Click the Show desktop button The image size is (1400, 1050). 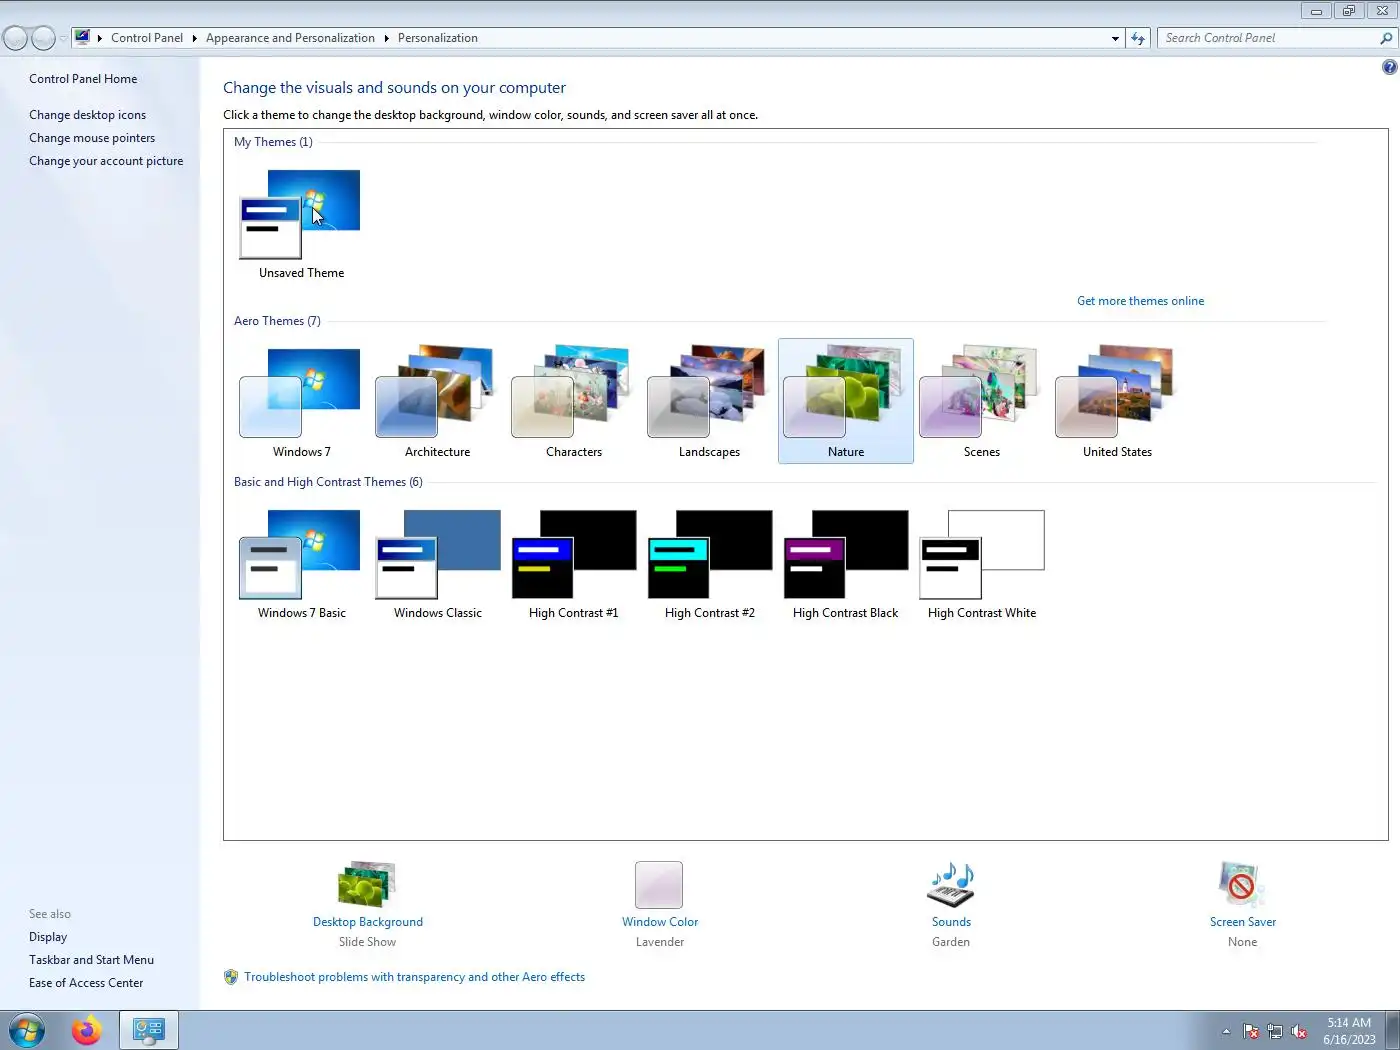coord(1392,1030)
